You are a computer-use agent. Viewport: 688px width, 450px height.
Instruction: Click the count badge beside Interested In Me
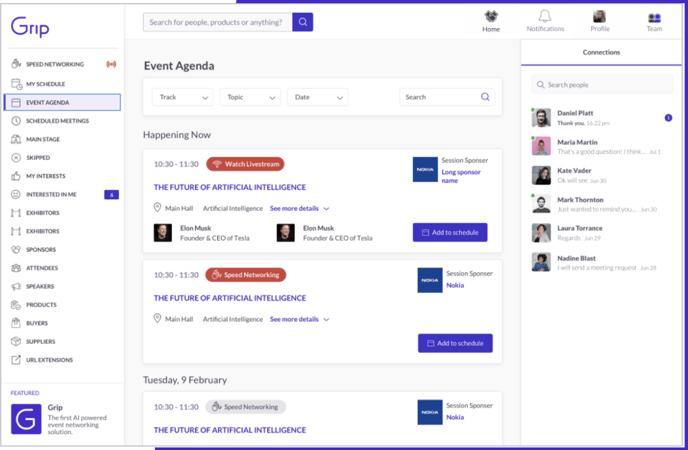111,194
